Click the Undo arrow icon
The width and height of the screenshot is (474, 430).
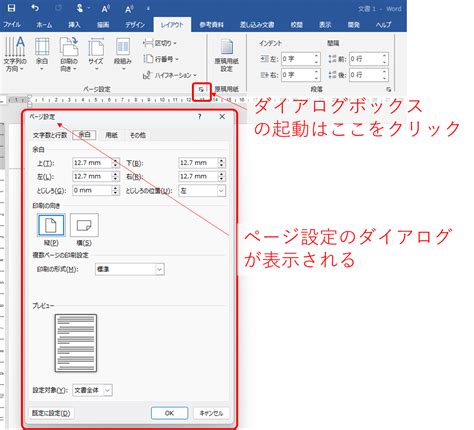point(35,8)
